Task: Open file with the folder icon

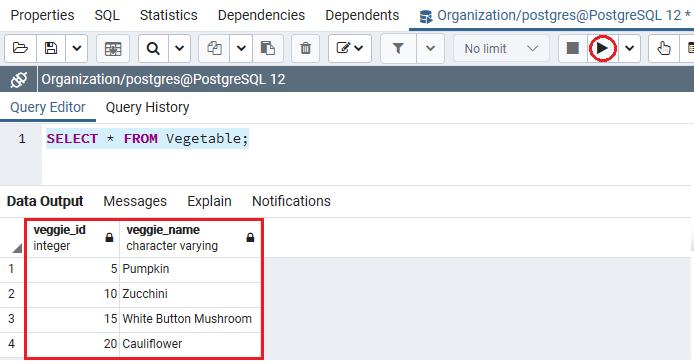Action: [x=20, y=48]
